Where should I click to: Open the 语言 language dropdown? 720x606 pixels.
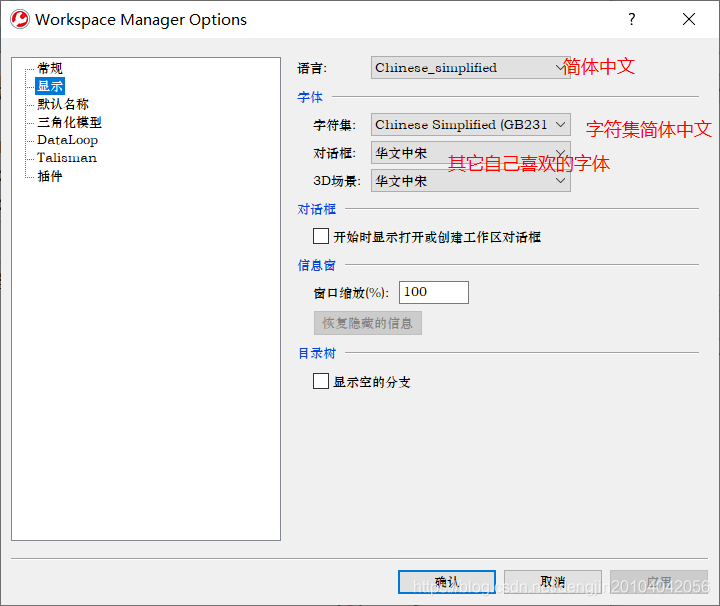point(470,68)
